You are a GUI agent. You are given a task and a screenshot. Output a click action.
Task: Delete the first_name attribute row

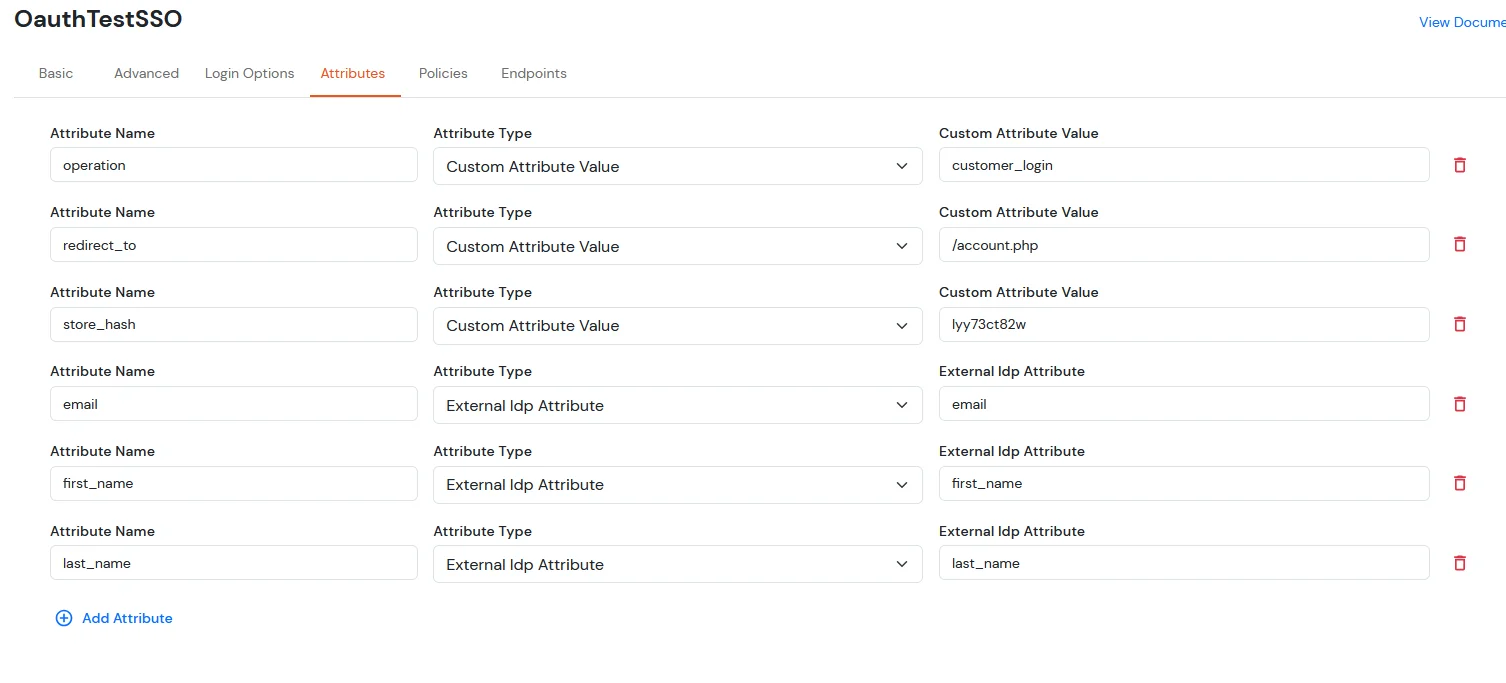[1459, 483]
